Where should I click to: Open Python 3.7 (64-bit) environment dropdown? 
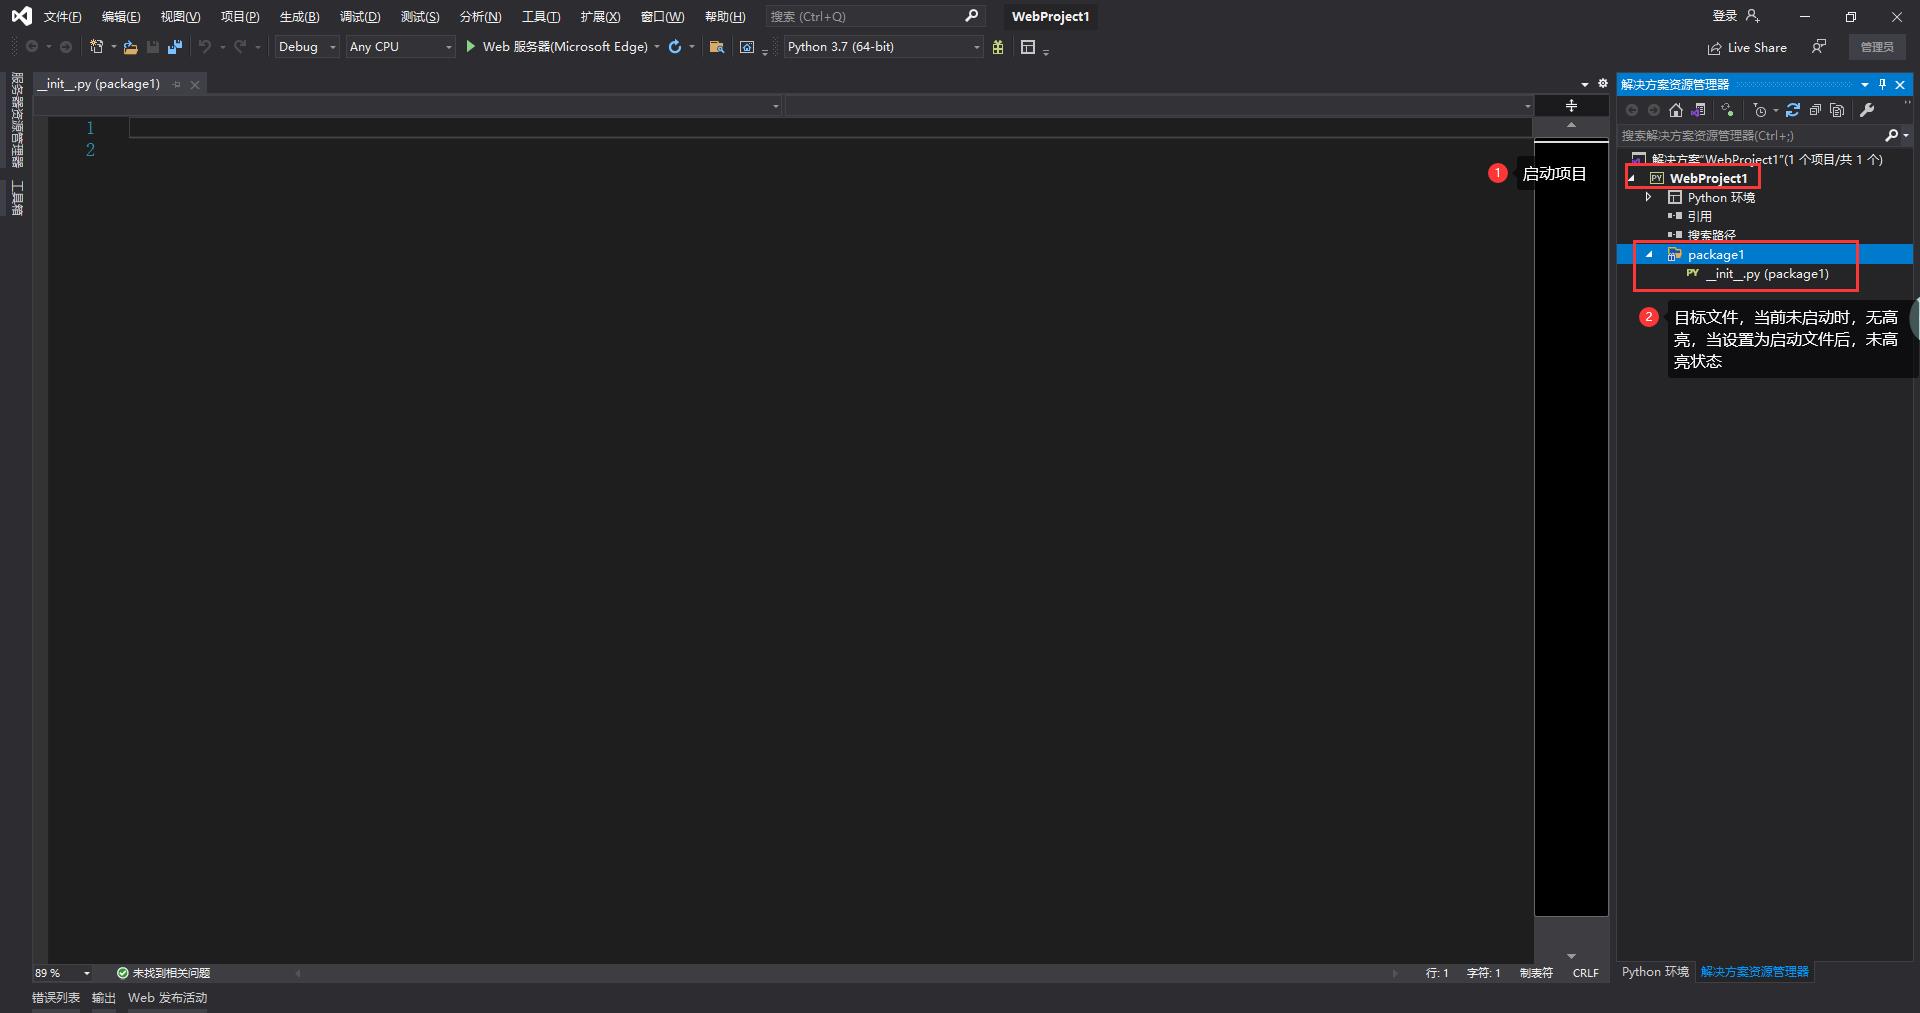tap(884, 47)
